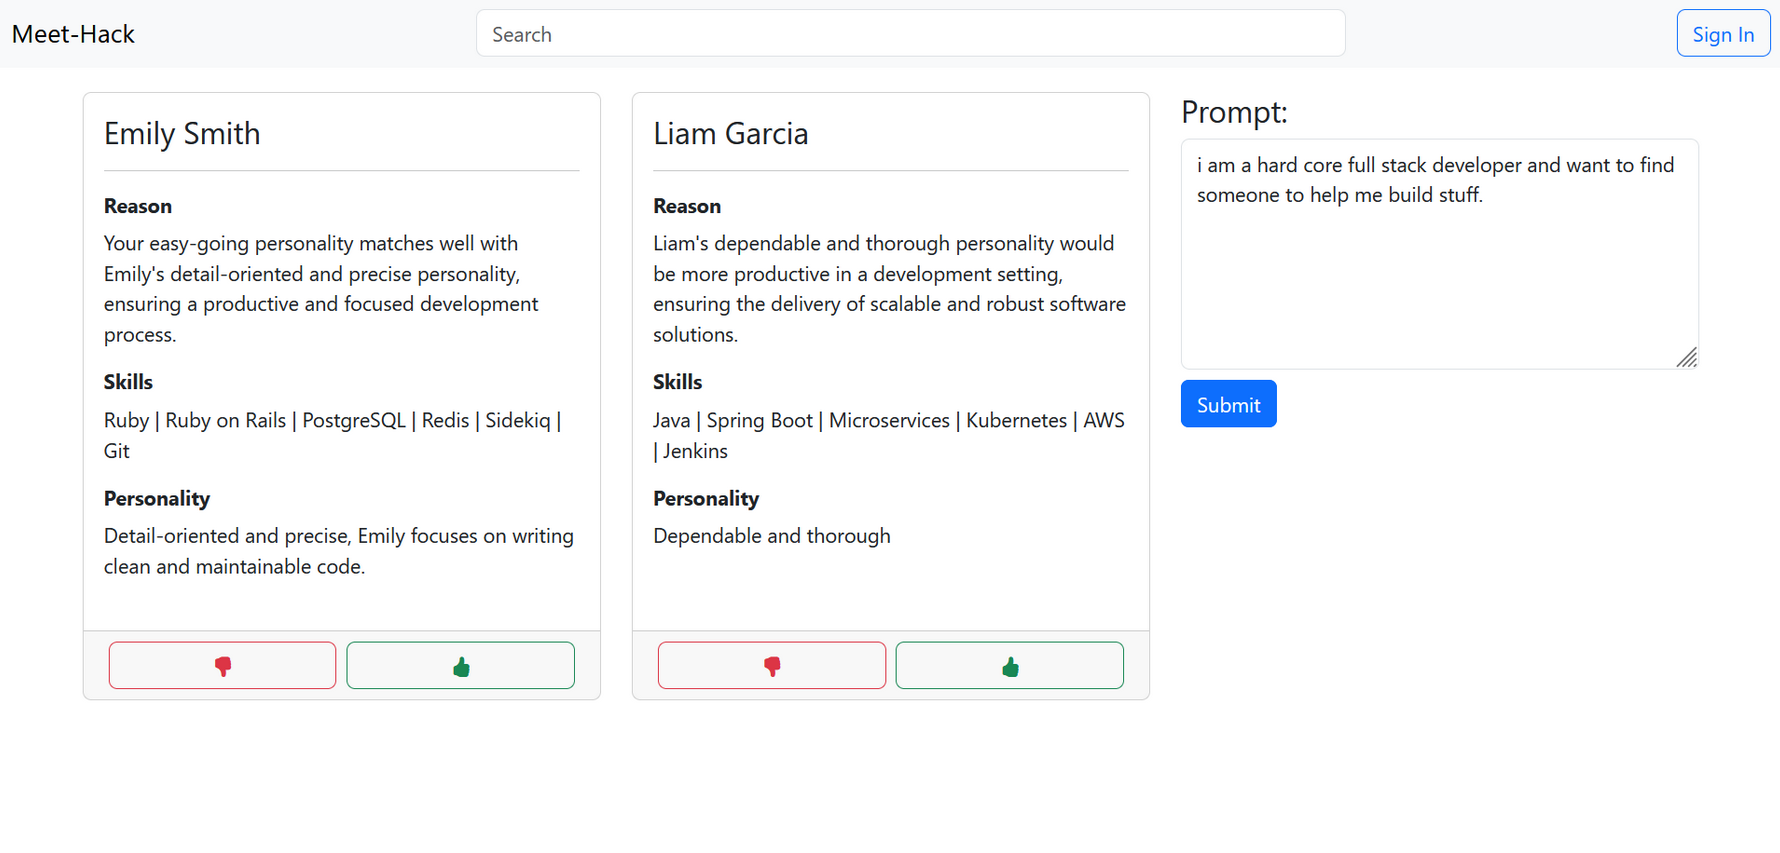Dislike Emily Smith with thumbs-down
This screenshot has width=1780, height=853.
coord(222,666)
